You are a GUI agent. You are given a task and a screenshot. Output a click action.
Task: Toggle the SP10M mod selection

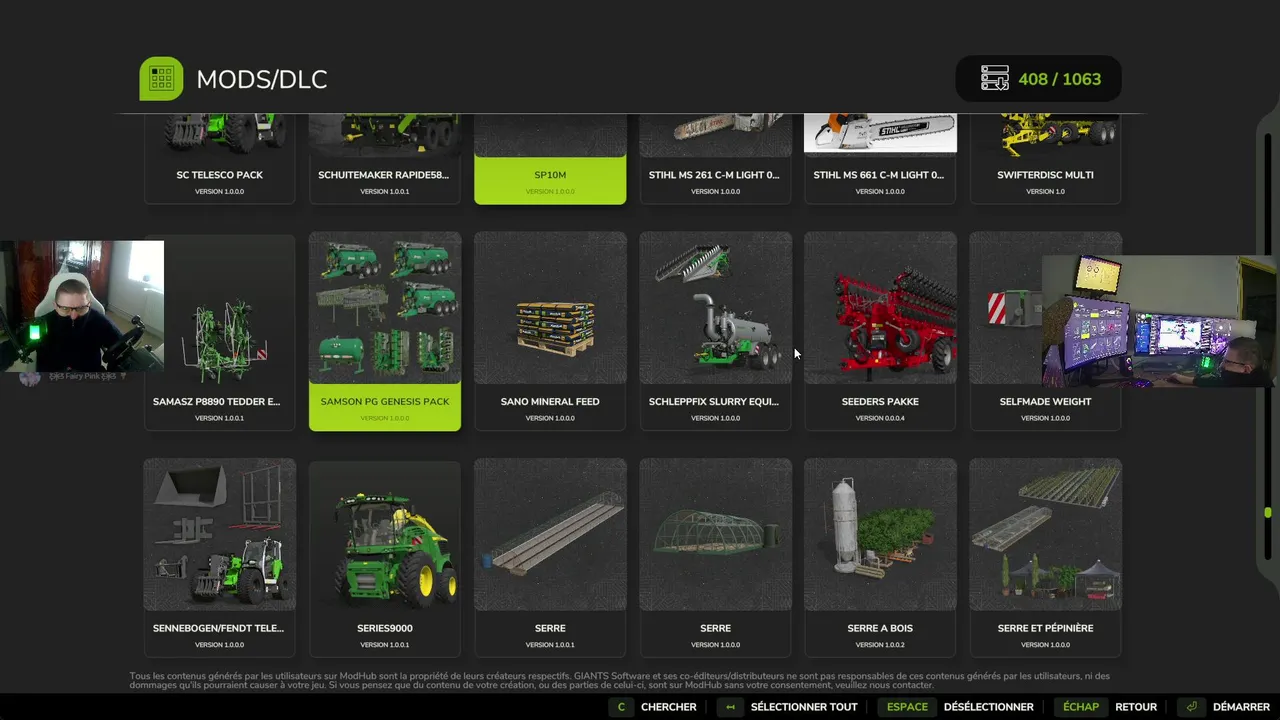(550, 158)
